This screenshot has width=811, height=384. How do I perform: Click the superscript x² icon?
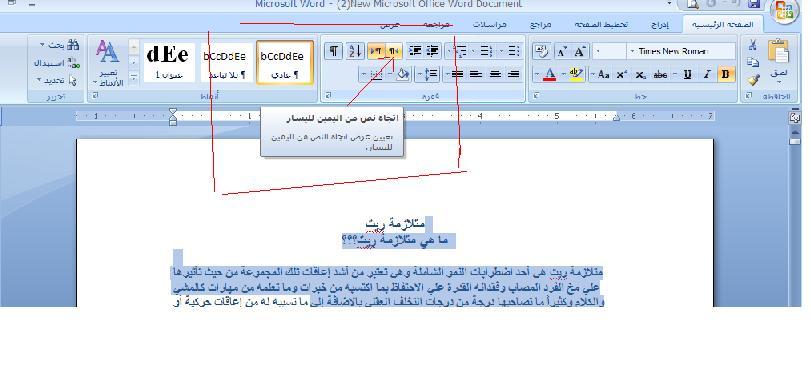(622, 75)
